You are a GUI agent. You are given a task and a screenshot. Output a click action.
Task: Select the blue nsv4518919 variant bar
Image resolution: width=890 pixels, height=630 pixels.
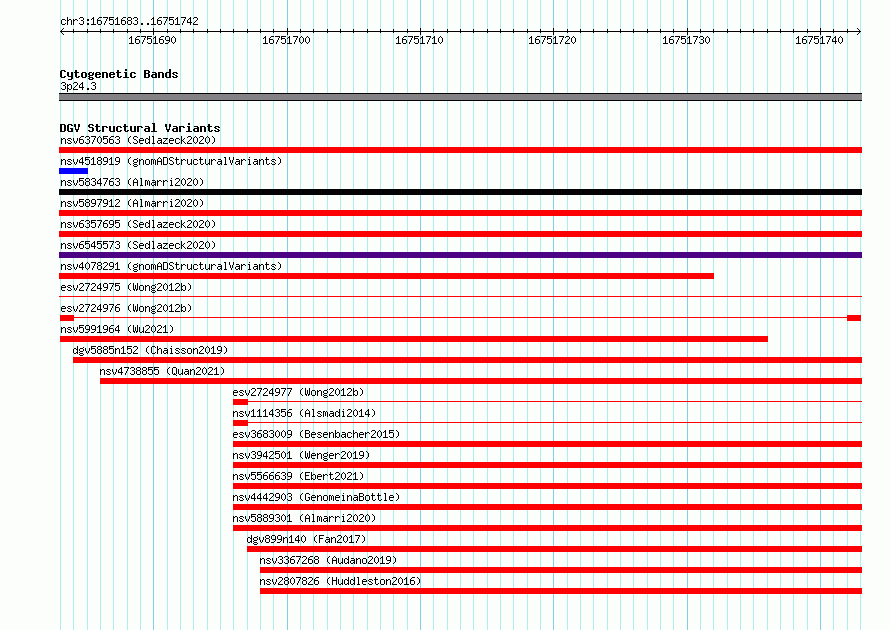pos(74,171)
